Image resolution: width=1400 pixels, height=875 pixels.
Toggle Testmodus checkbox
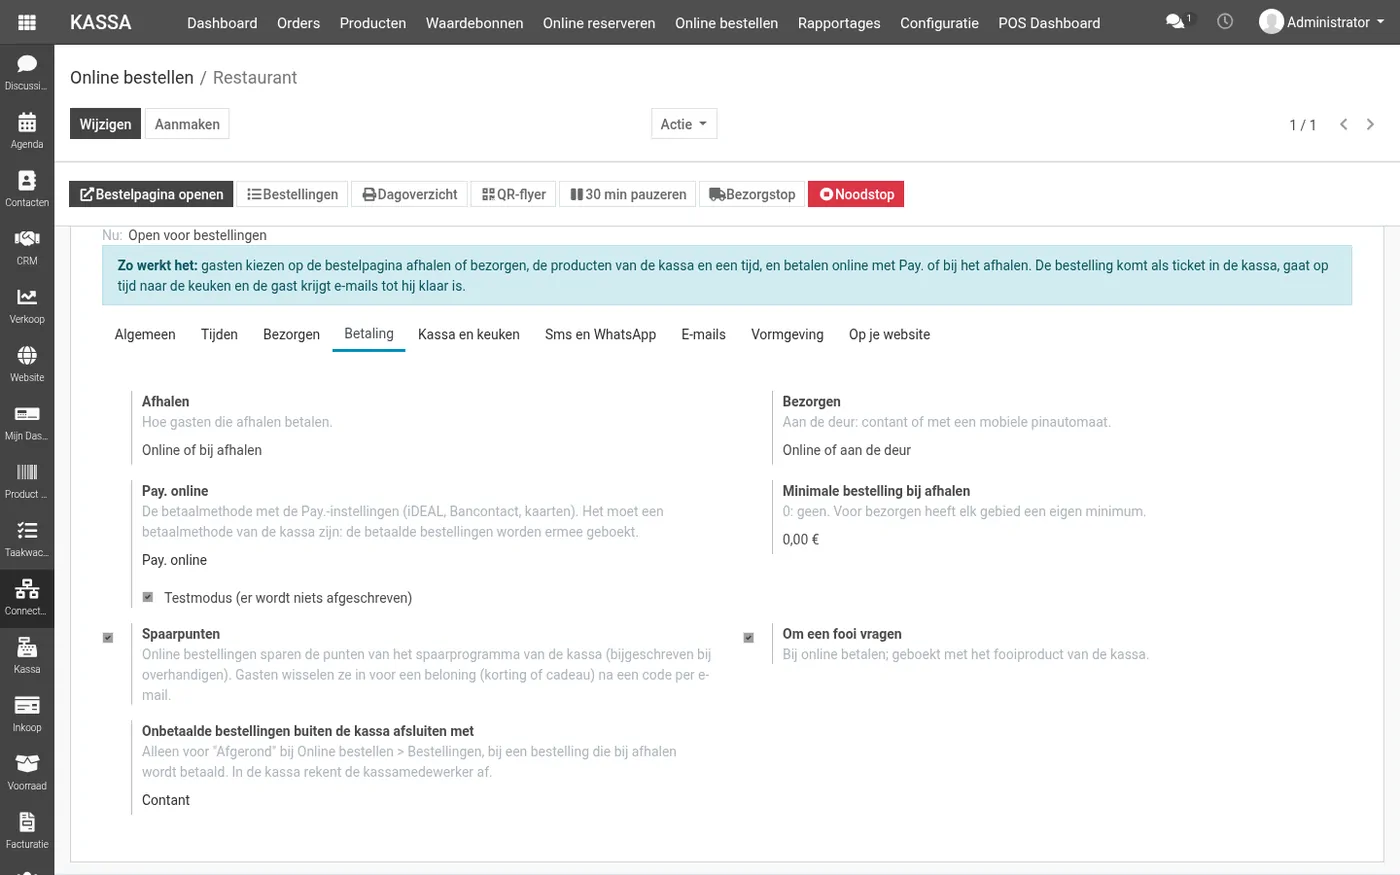[x=148, y=597]
